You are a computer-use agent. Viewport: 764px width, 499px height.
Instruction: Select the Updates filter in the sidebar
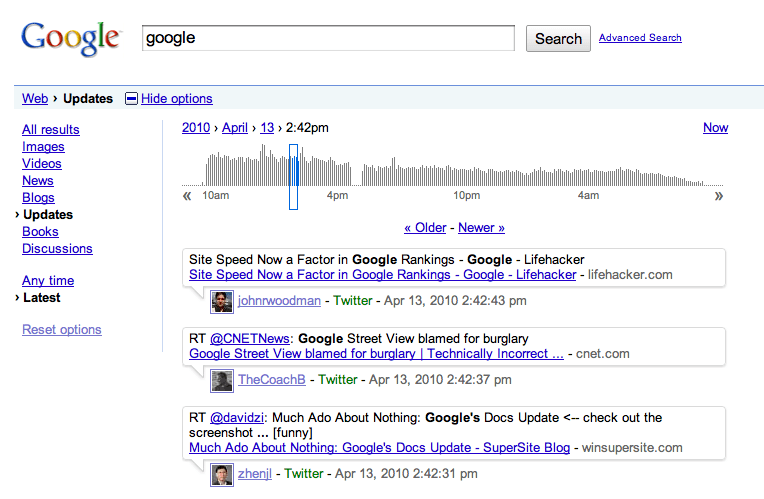(48, 215)
